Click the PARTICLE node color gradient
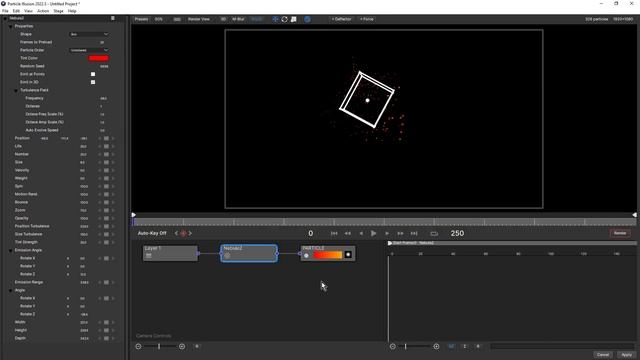 coord(327,255)
